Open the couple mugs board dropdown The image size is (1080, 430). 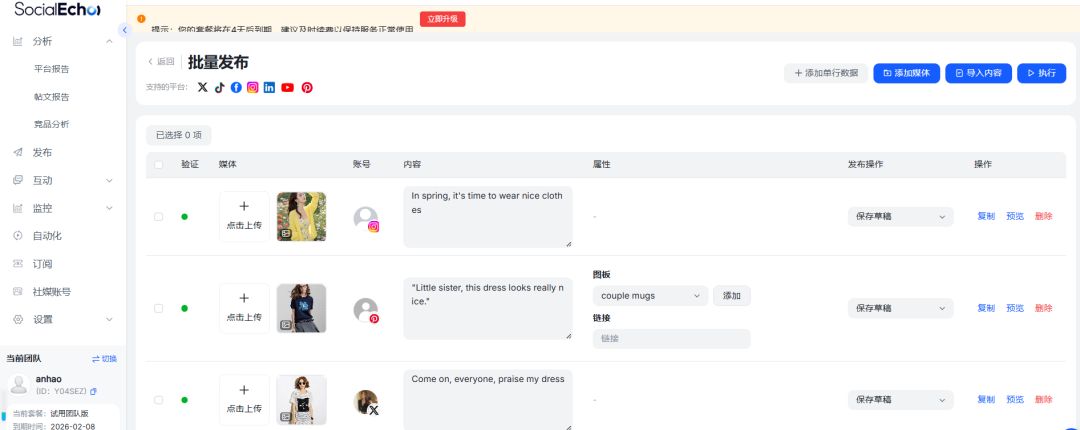point(650,296)
